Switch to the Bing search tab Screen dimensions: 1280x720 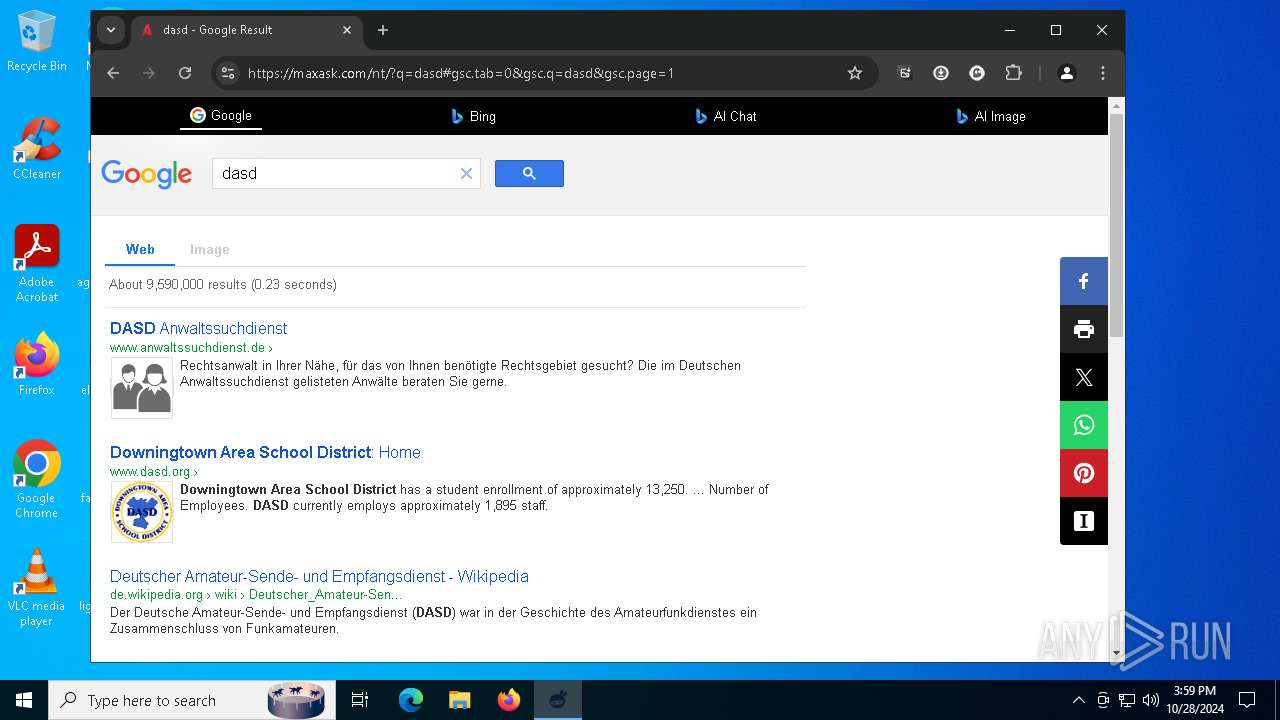click(473, 116)
